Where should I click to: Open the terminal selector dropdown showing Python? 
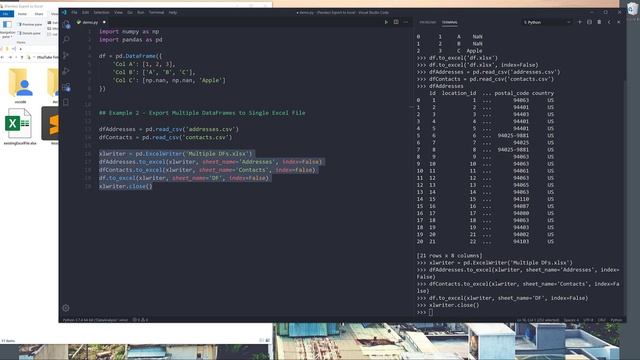click(547, 22)
